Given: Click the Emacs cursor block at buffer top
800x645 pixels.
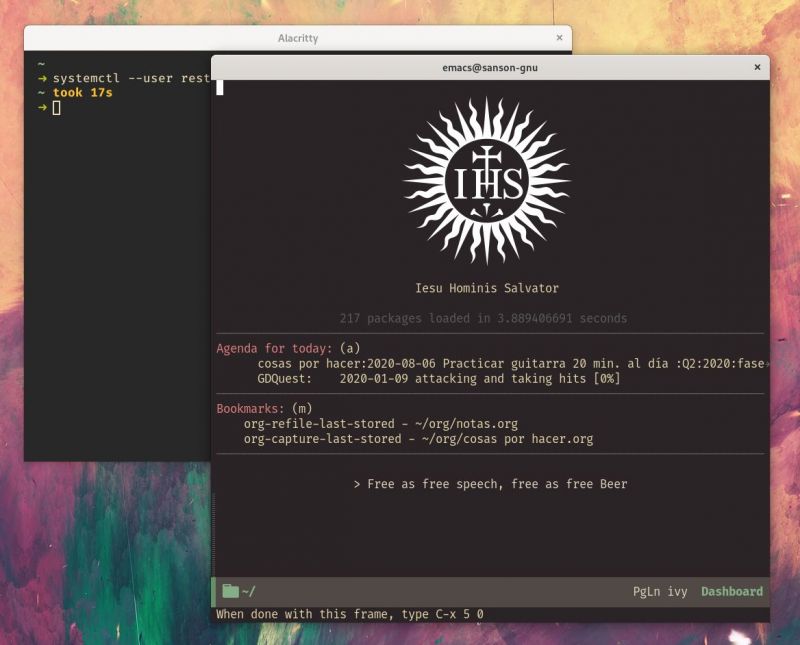Looking at the screenshot, I should (220, 87).
